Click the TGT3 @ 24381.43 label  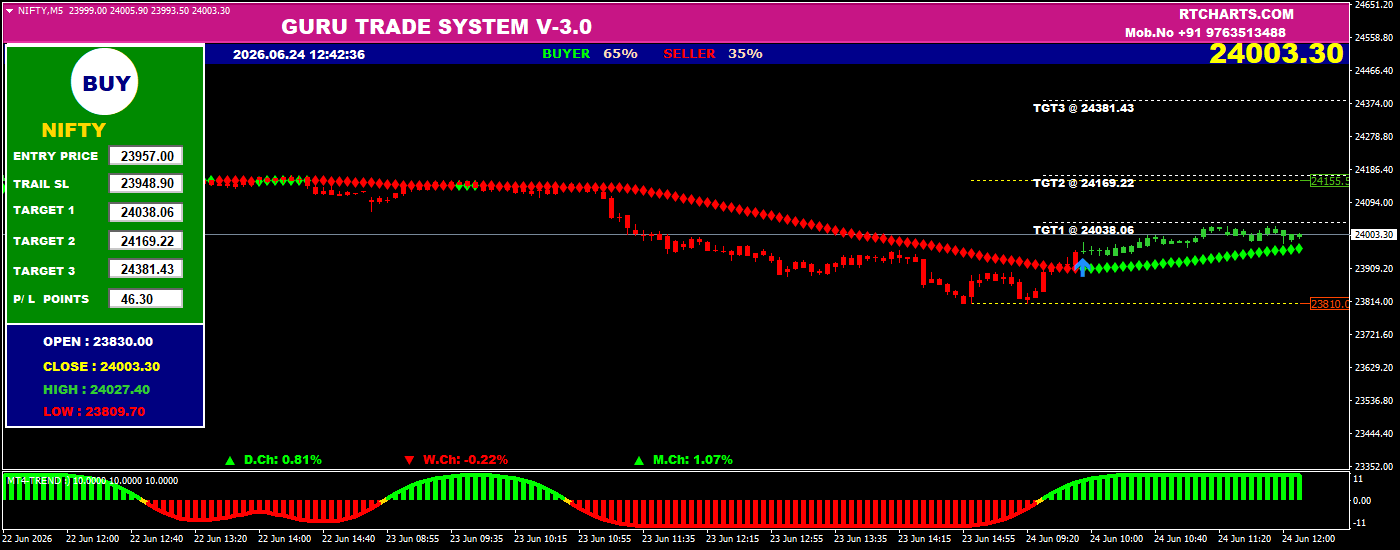point(1083,108)
